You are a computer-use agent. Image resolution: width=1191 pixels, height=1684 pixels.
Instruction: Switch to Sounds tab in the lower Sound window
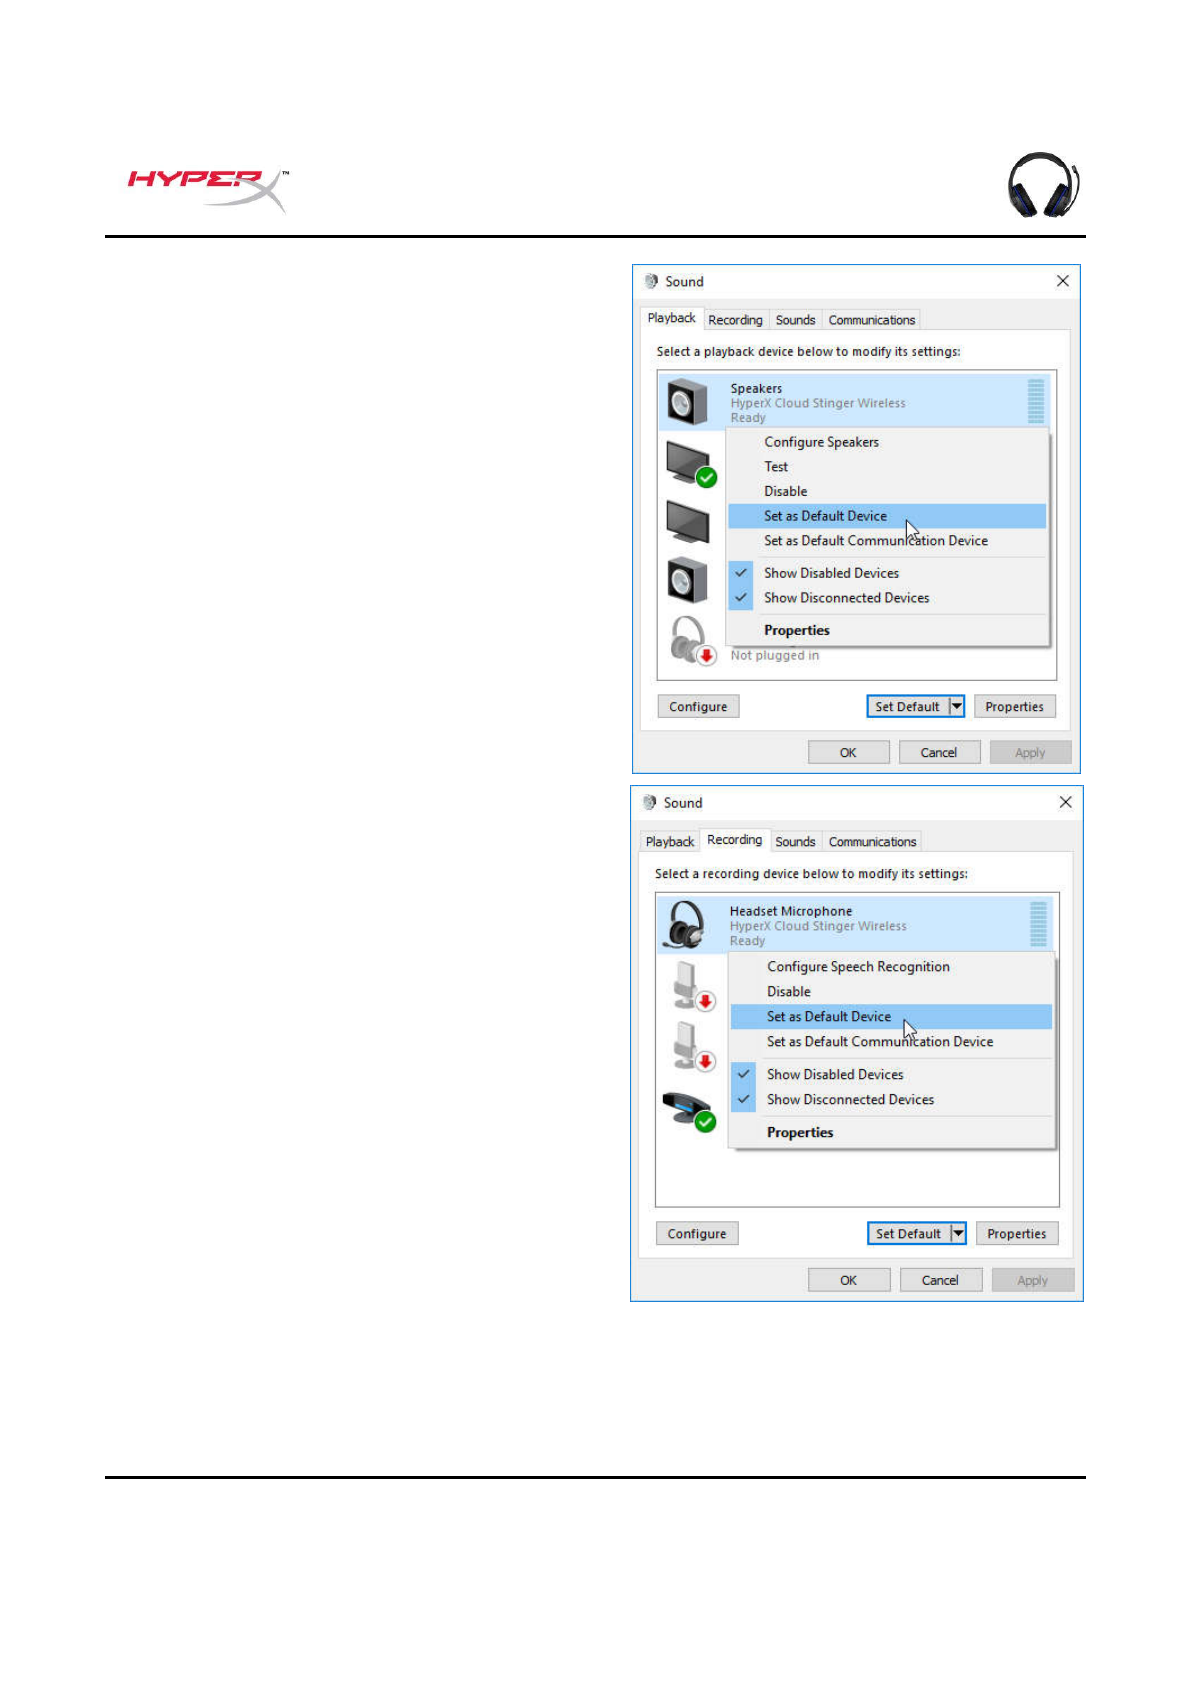click(795, 842)
